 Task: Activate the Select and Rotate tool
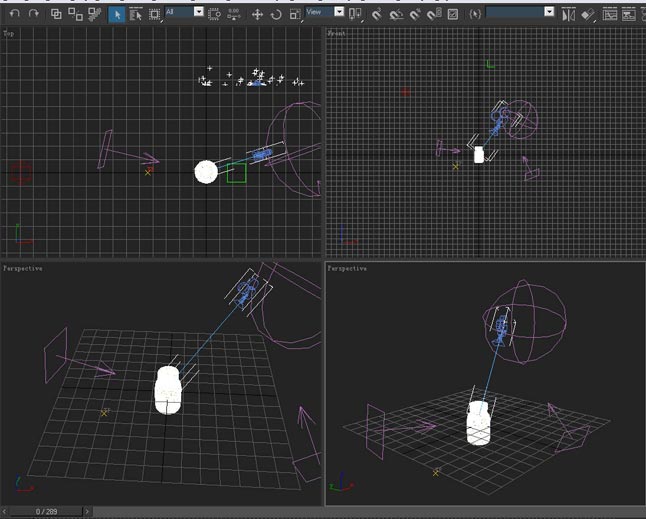pos(276,15)
